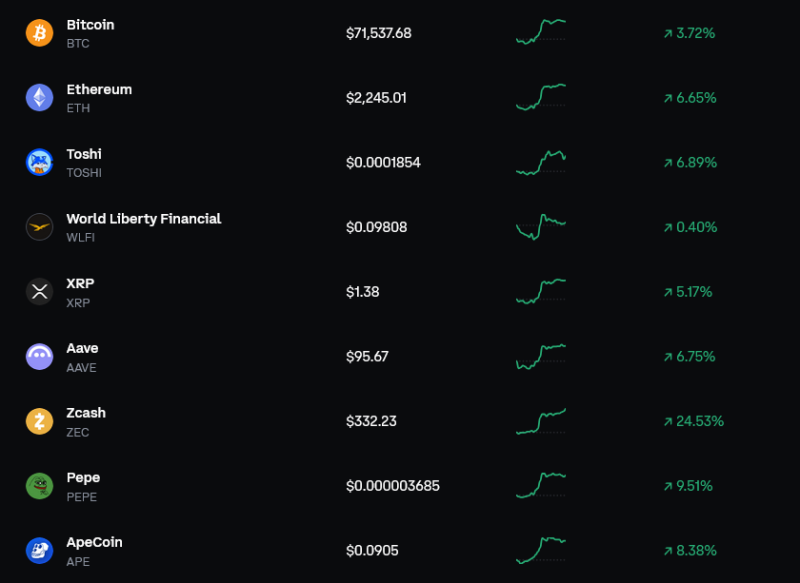Click the Ethereum logo icon

pyautogui.click(x=39, y=97)
